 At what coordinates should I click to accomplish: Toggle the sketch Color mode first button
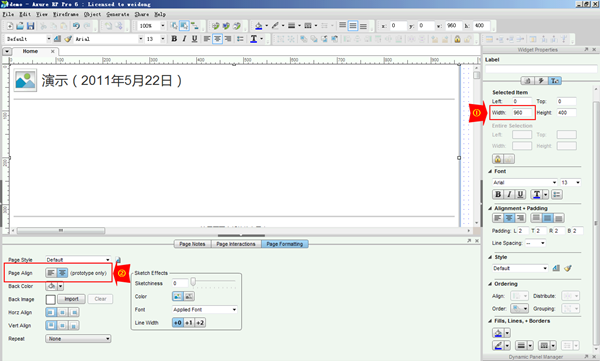tap(178, 296)
